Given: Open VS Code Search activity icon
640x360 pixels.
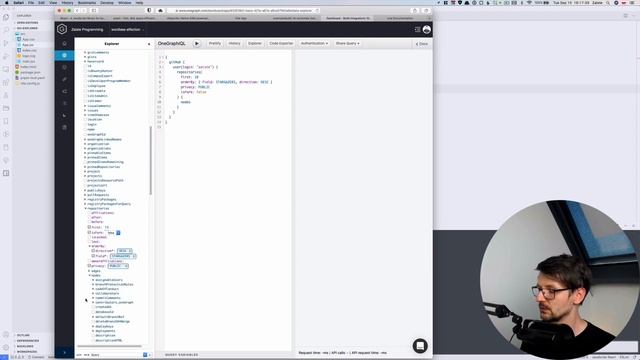Looking at the screenshot, I should pyautogui.click(x=6, y=30).
